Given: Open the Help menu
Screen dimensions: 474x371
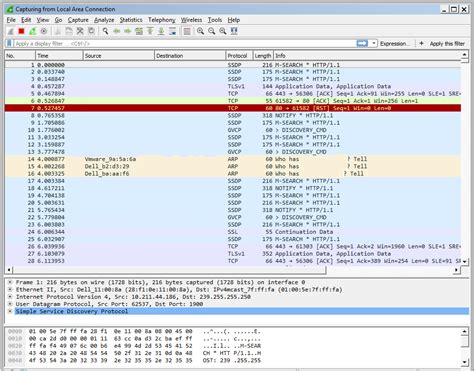Looking at the screenshot, I should (x=234, y=20).
